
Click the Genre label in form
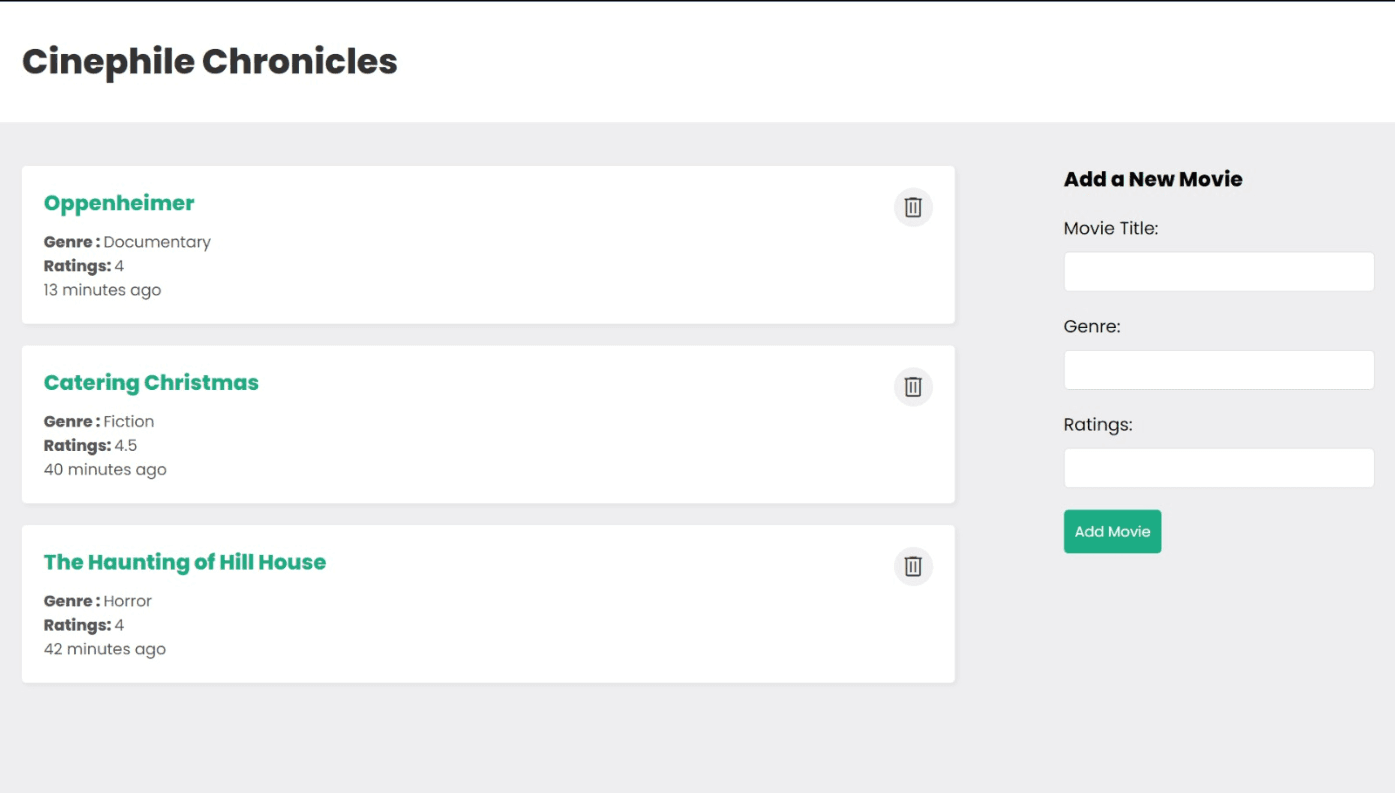pyautogui.click(x=1091, y=326)
